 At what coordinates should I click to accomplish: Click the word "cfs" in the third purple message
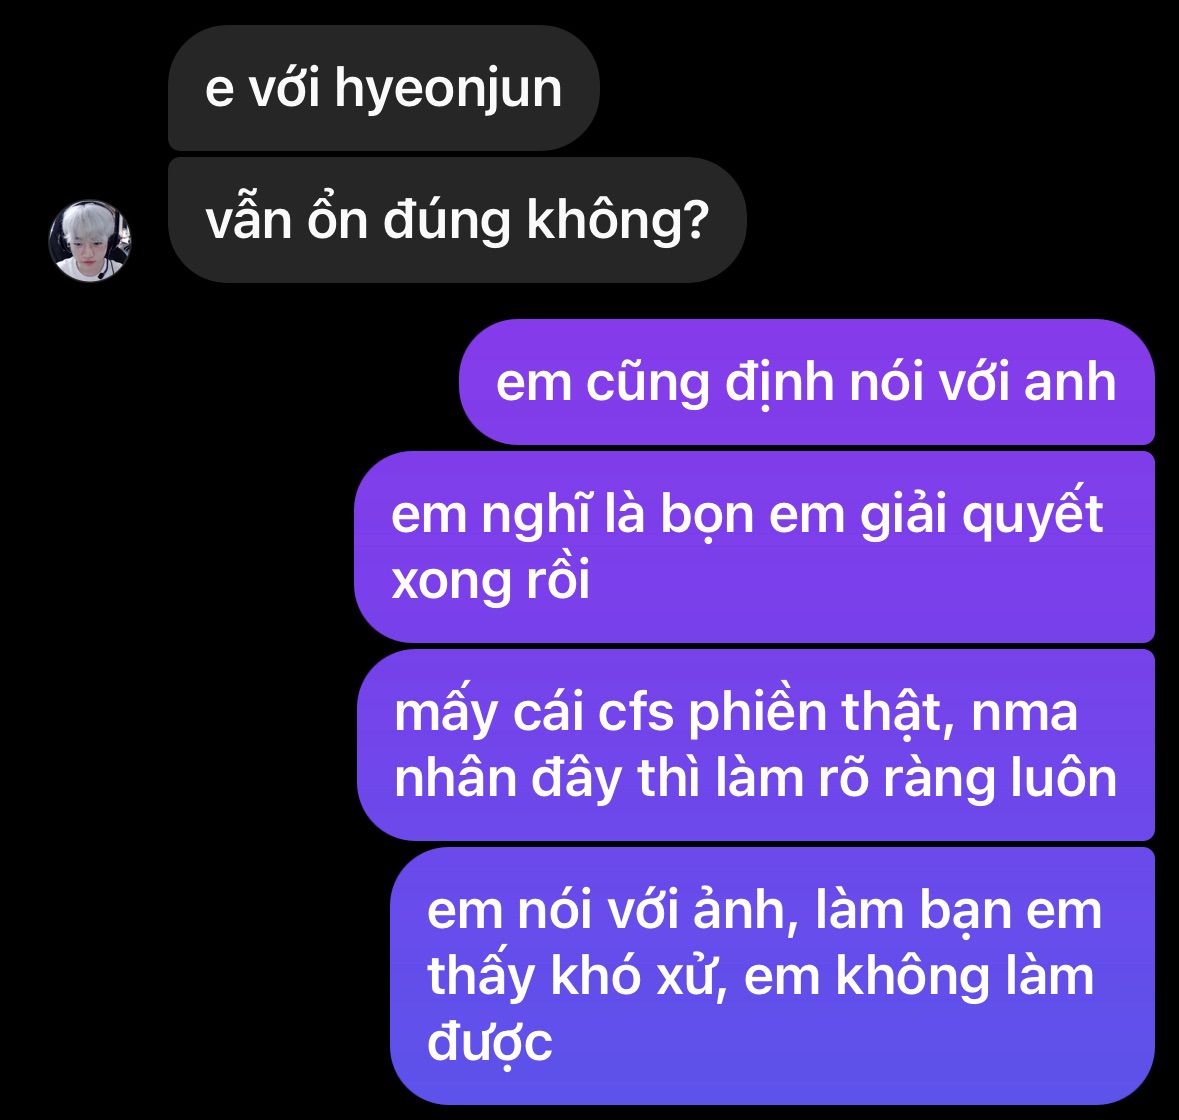coord(635,712)
